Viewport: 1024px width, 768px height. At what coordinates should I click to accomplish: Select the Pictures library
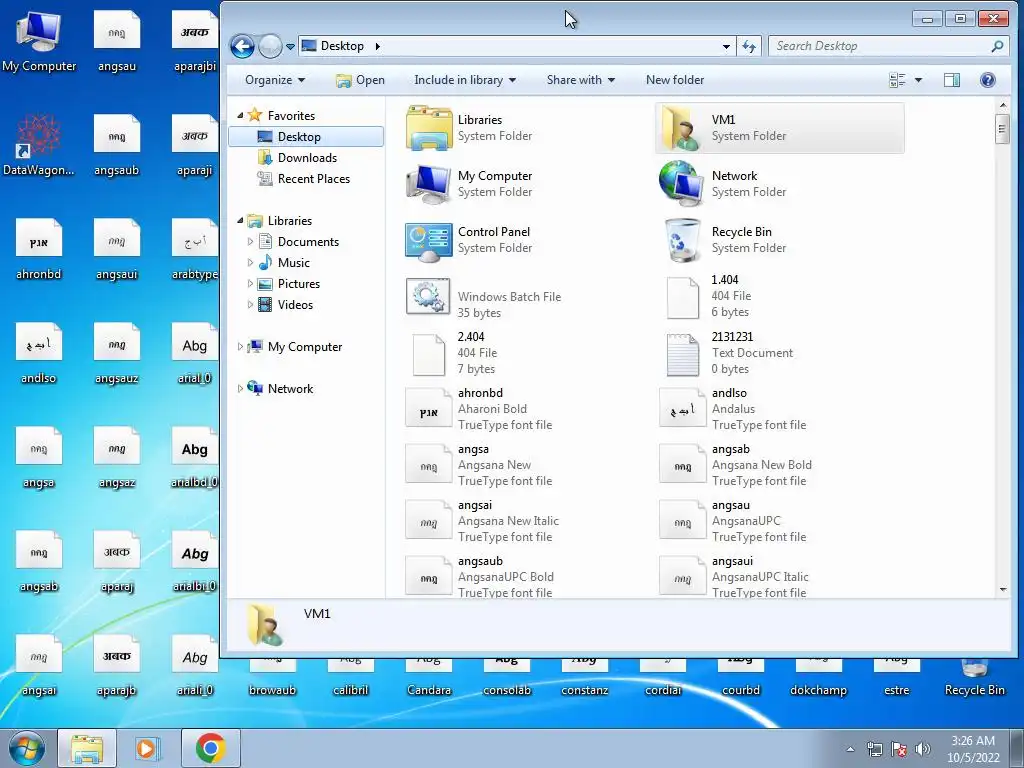pyautogui.click(x=298, y=283)
